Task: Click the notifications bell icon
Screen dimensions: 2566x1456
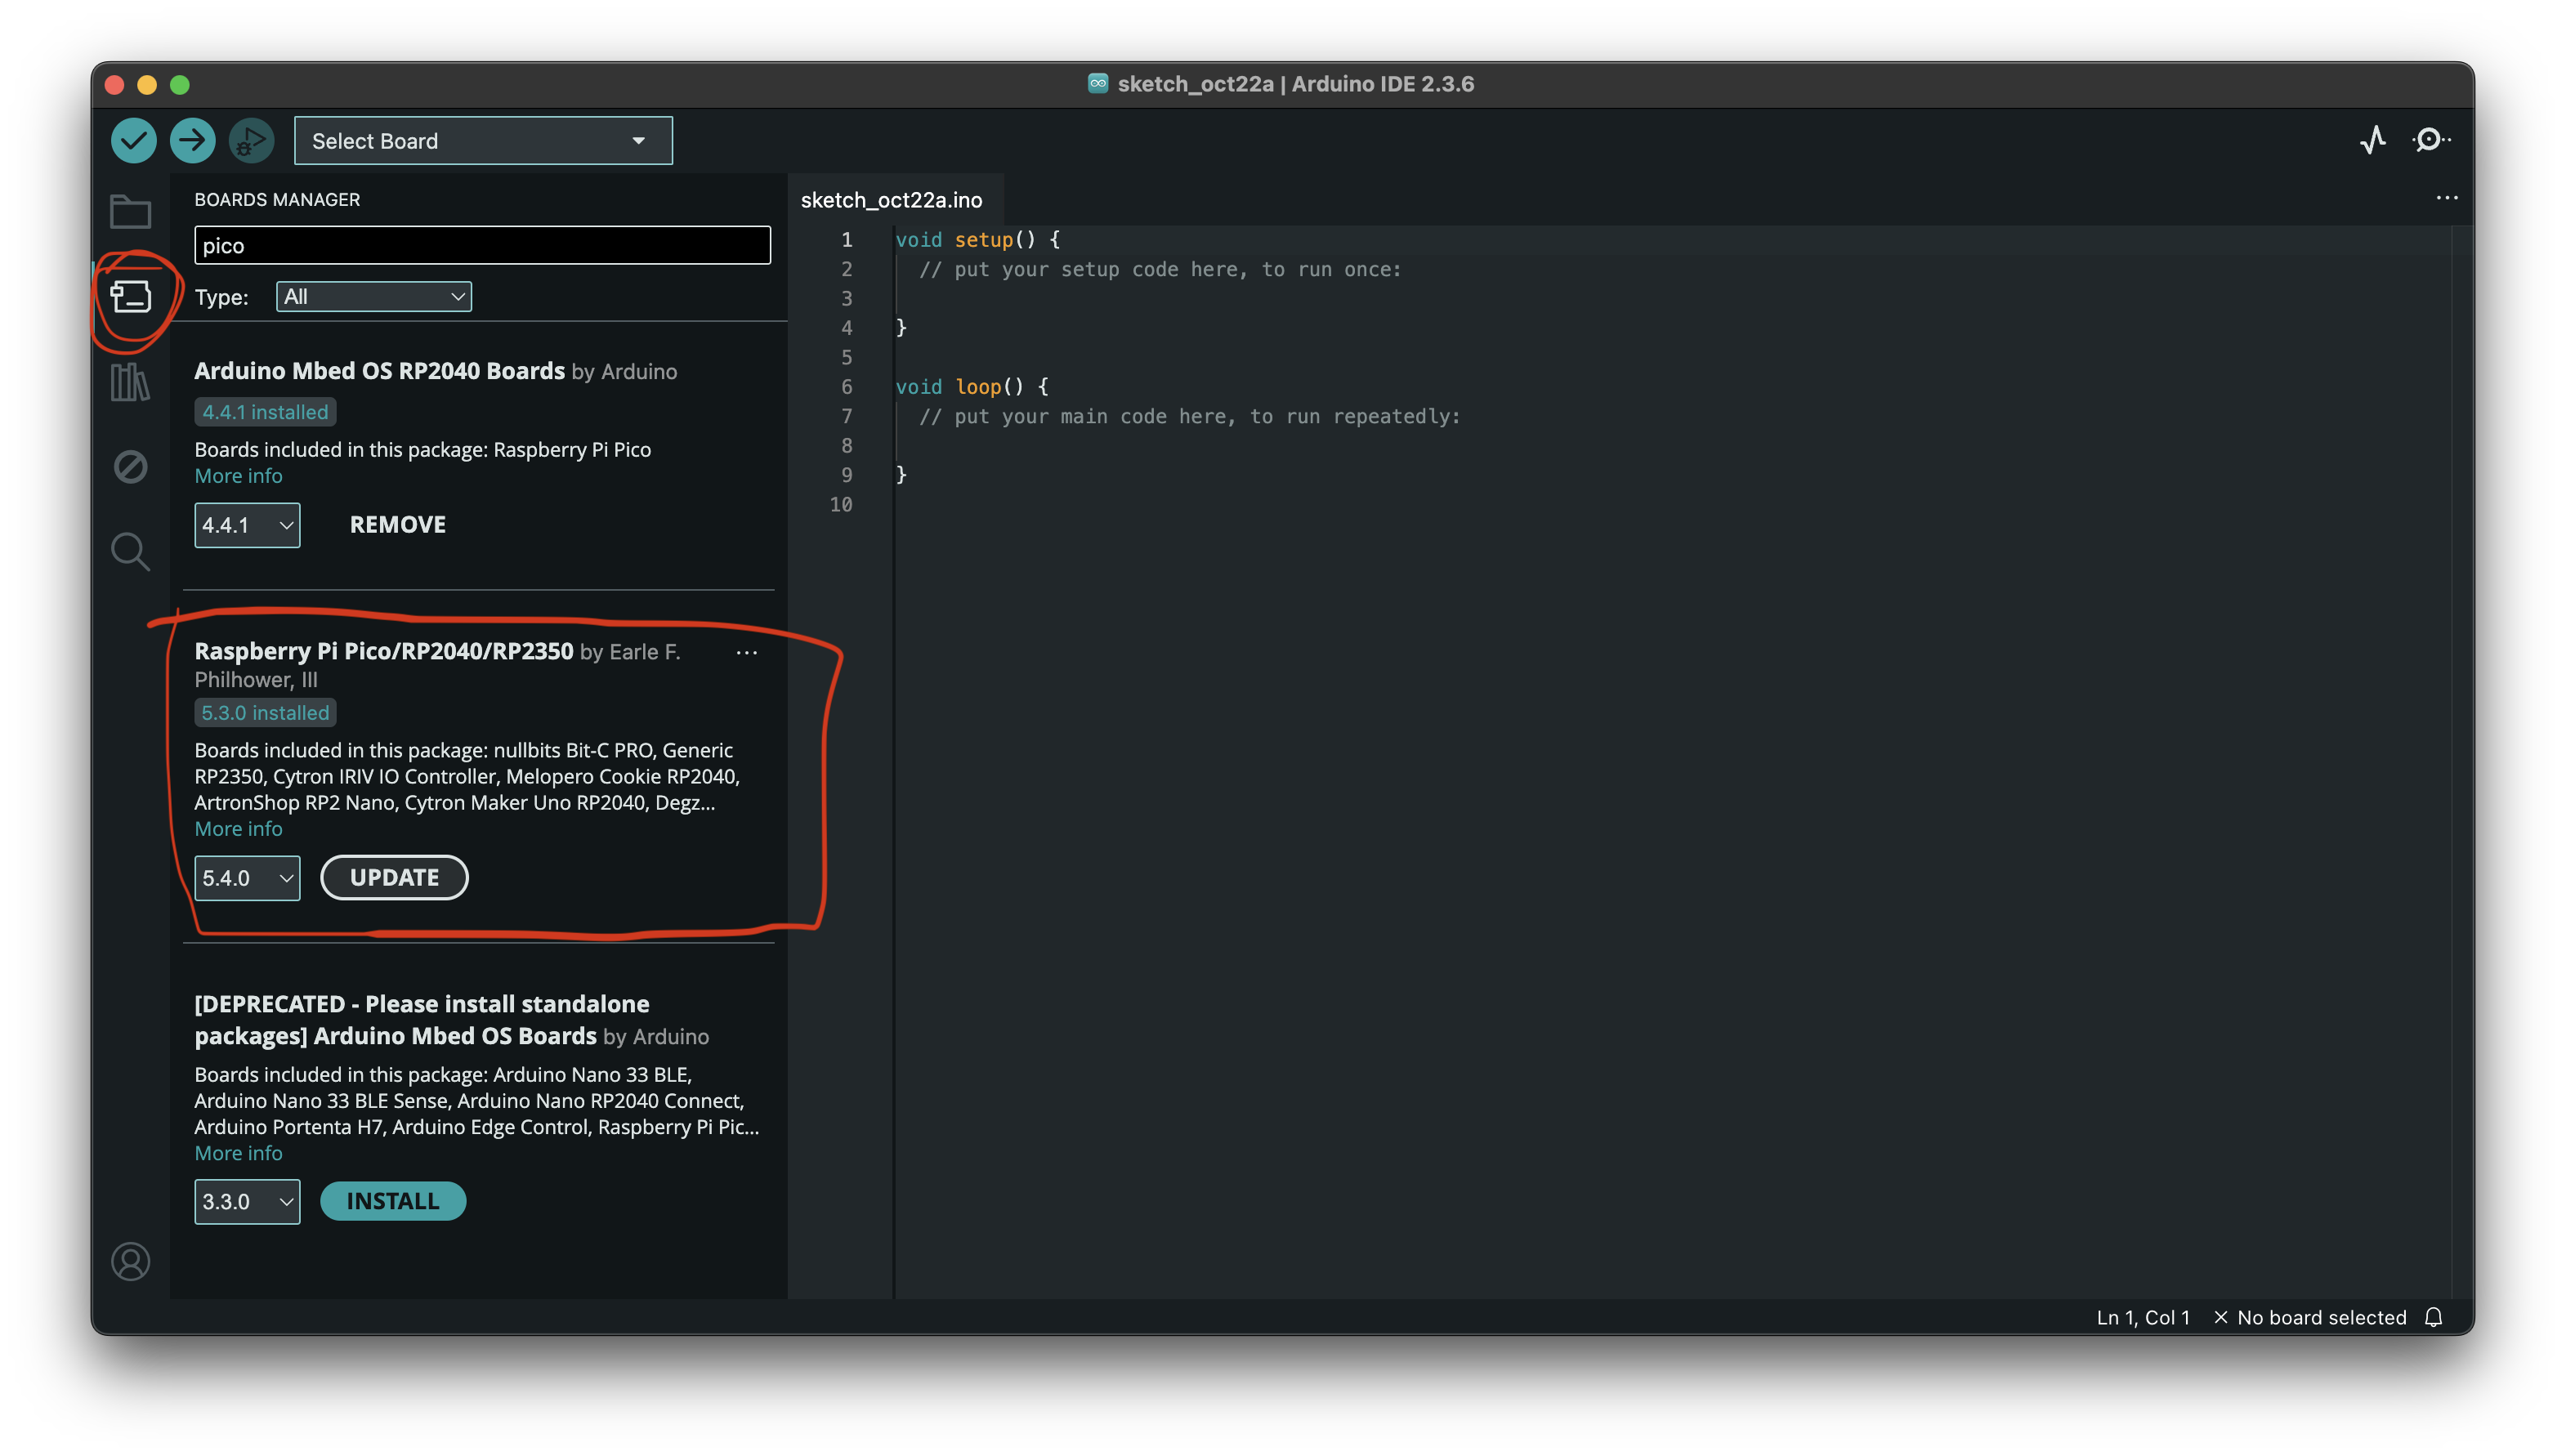Action: point(2434,1317)
